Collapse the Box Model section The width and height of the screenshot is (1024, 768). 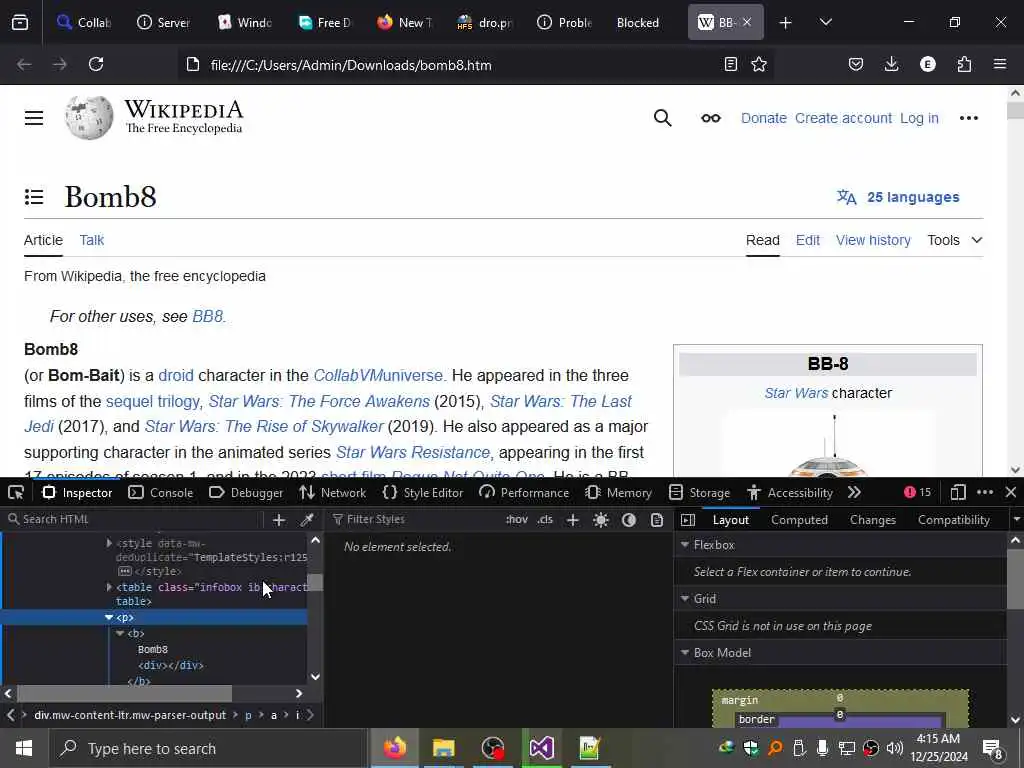pyautogui.click(x=685, y=653)
